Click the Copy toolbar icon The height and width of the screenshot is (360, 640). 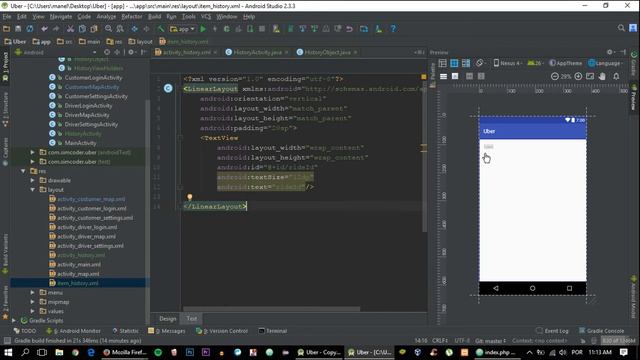[x=82, y=29]
